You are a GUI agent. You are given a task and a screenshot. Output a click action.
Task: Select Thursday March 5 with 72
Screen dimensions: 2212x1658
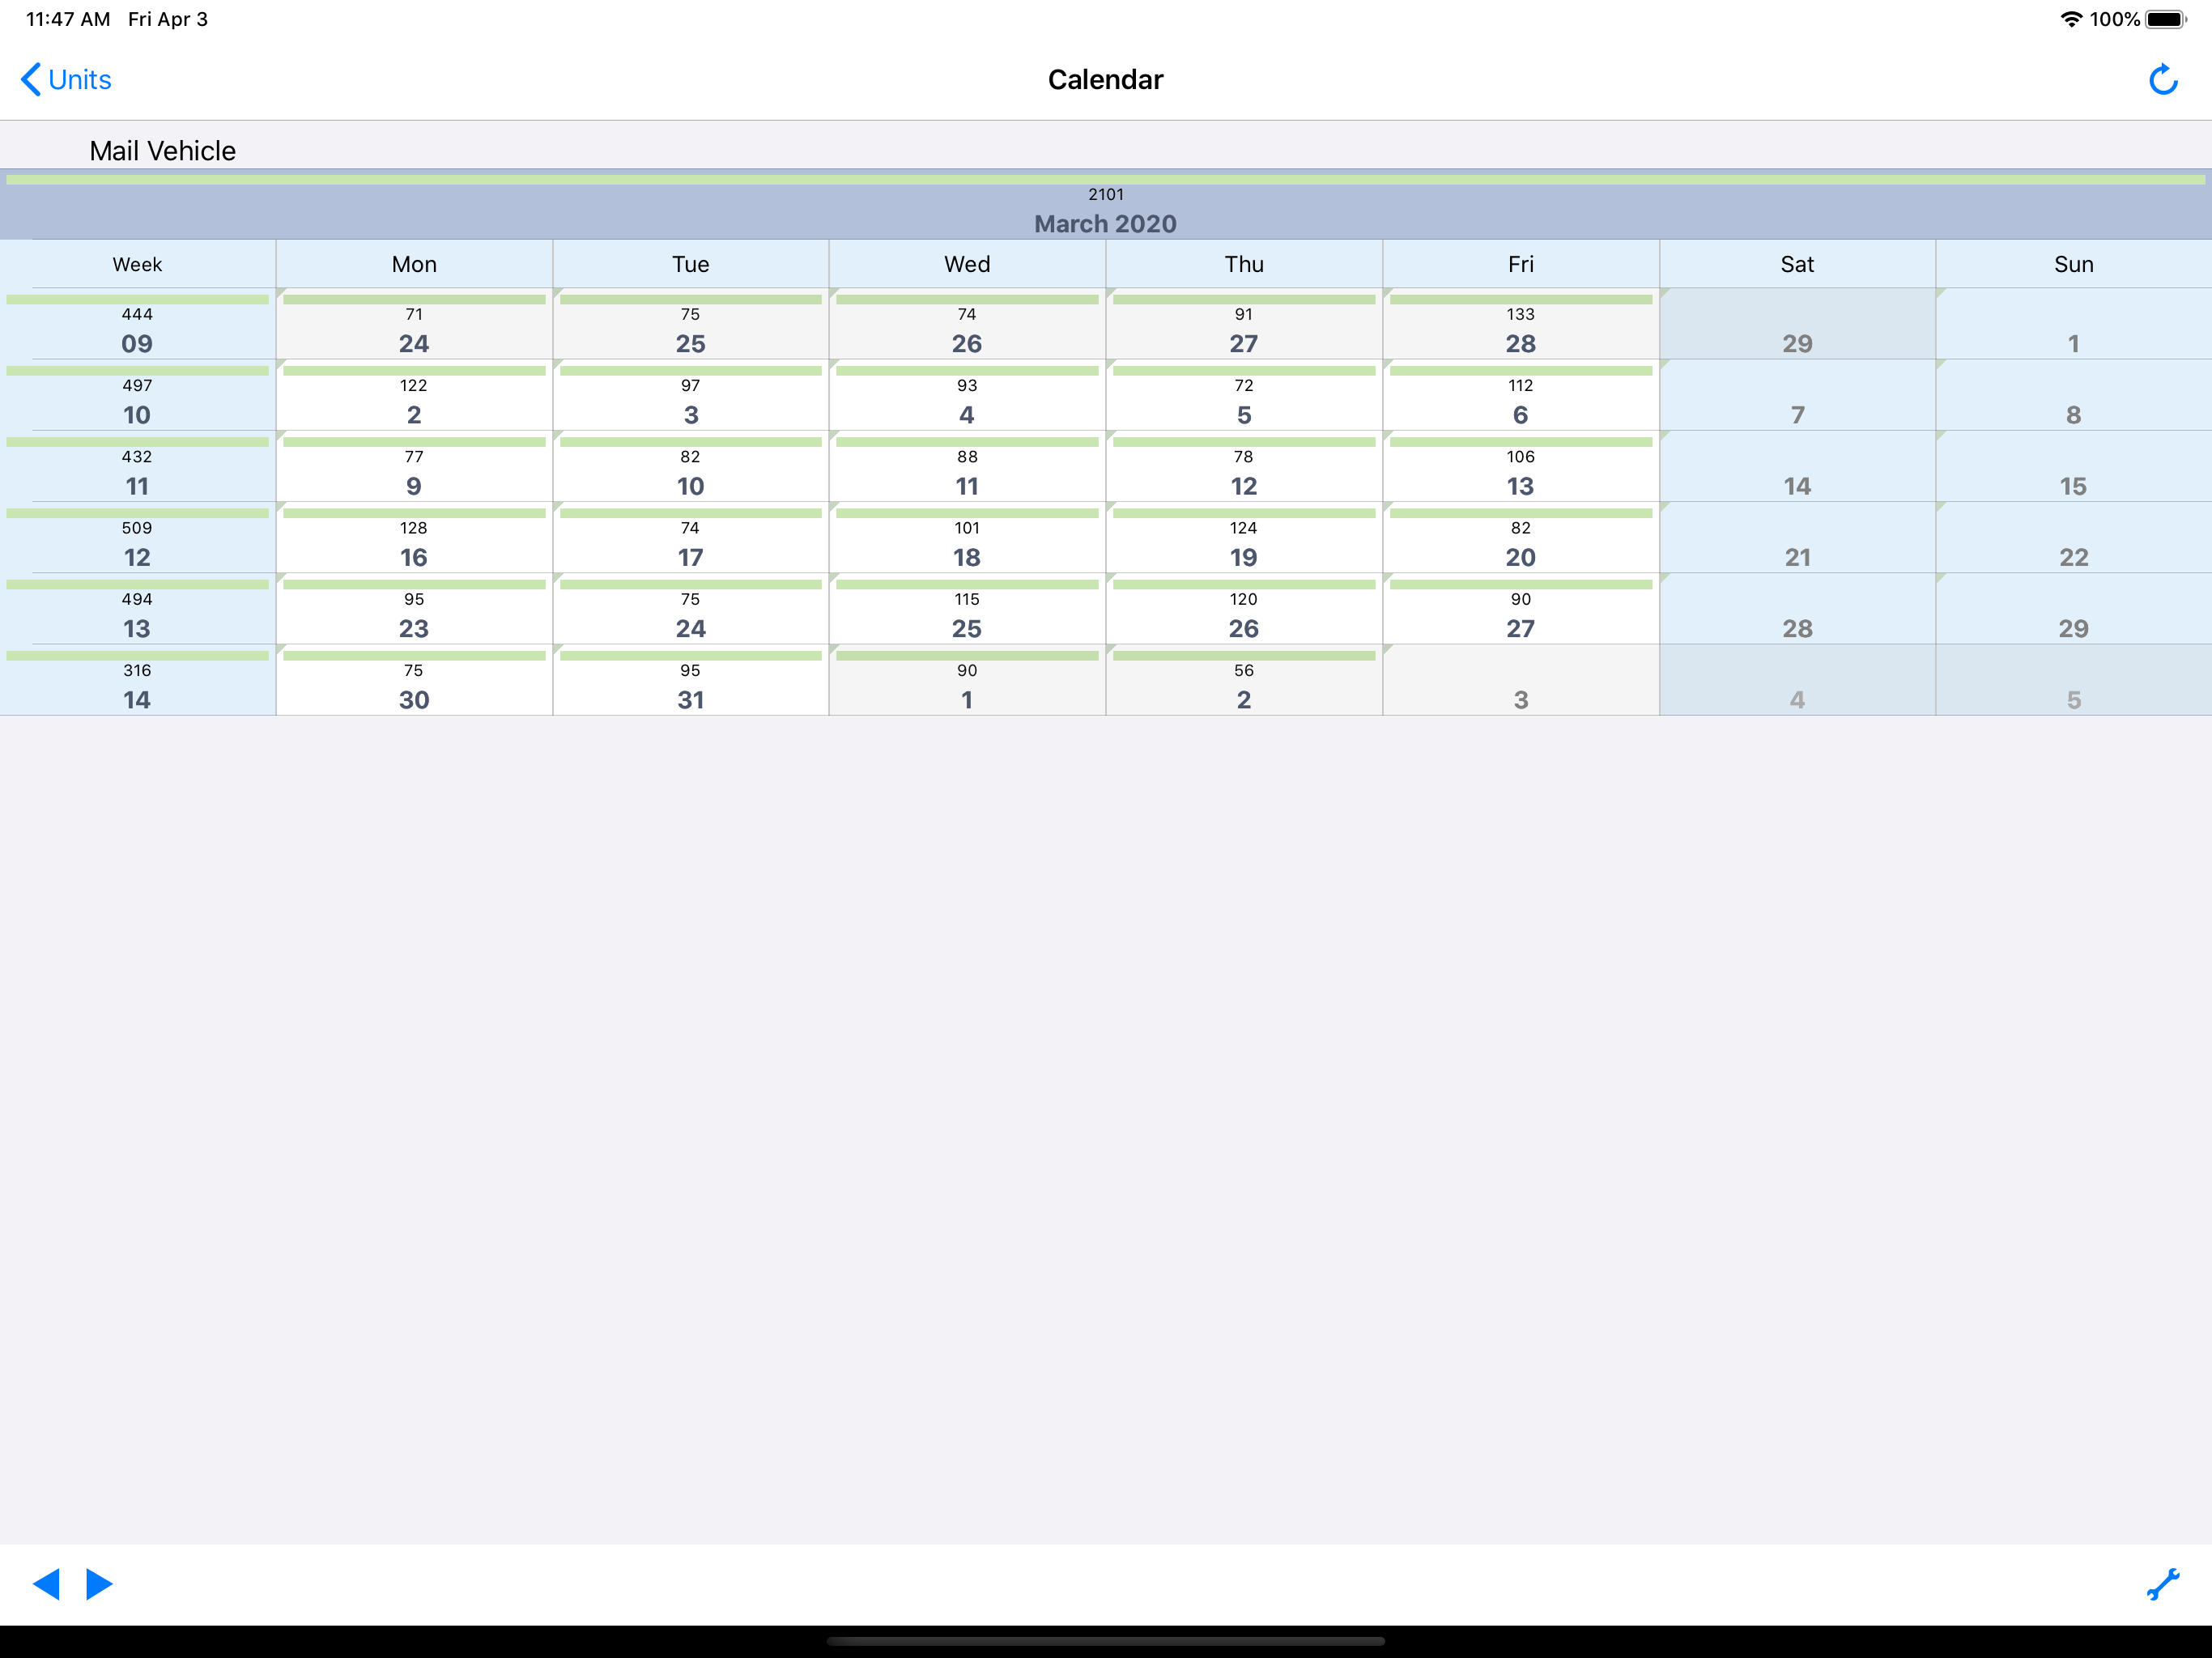pos(1244,396)
